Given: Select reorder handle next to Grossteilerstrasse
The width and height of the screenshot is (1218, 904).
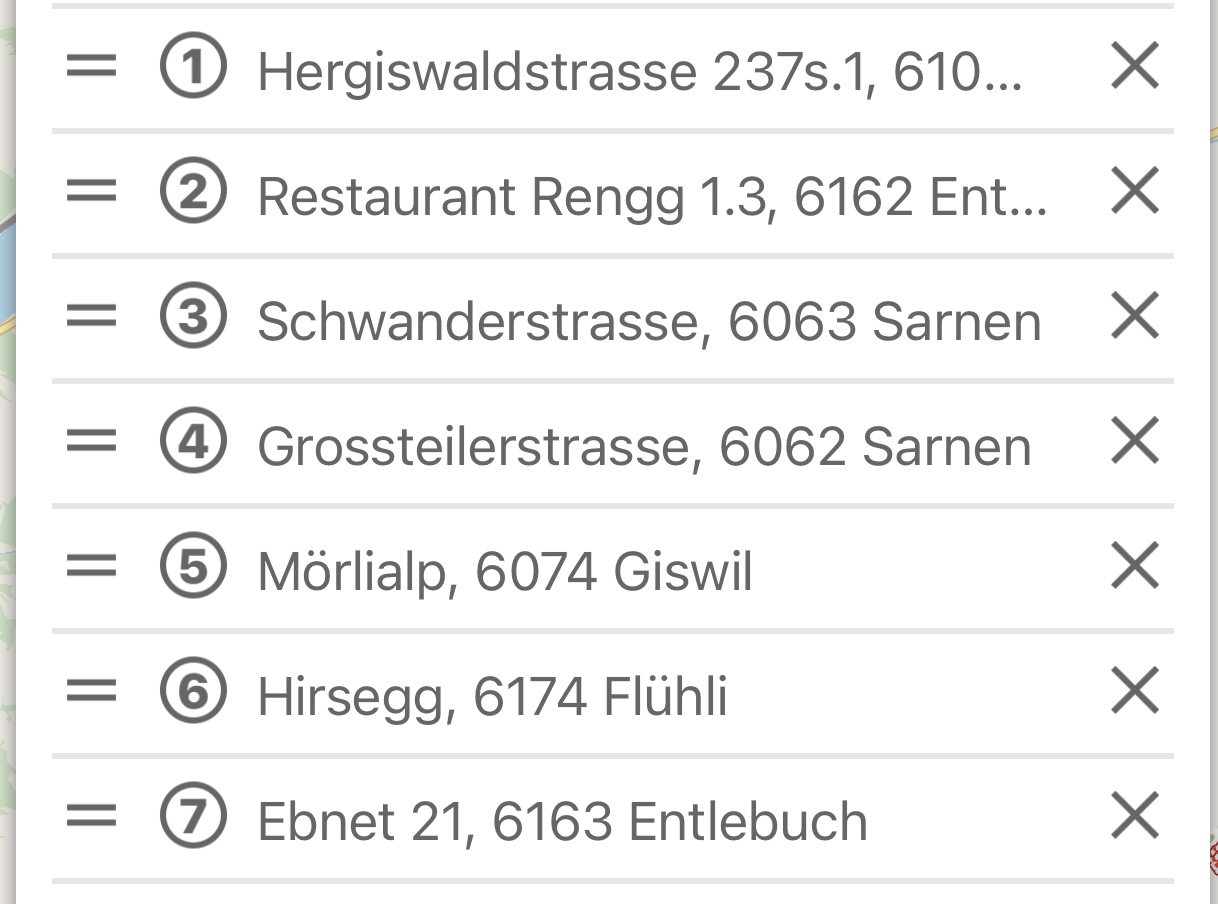Looking at the screenshot, I should 91,441.
